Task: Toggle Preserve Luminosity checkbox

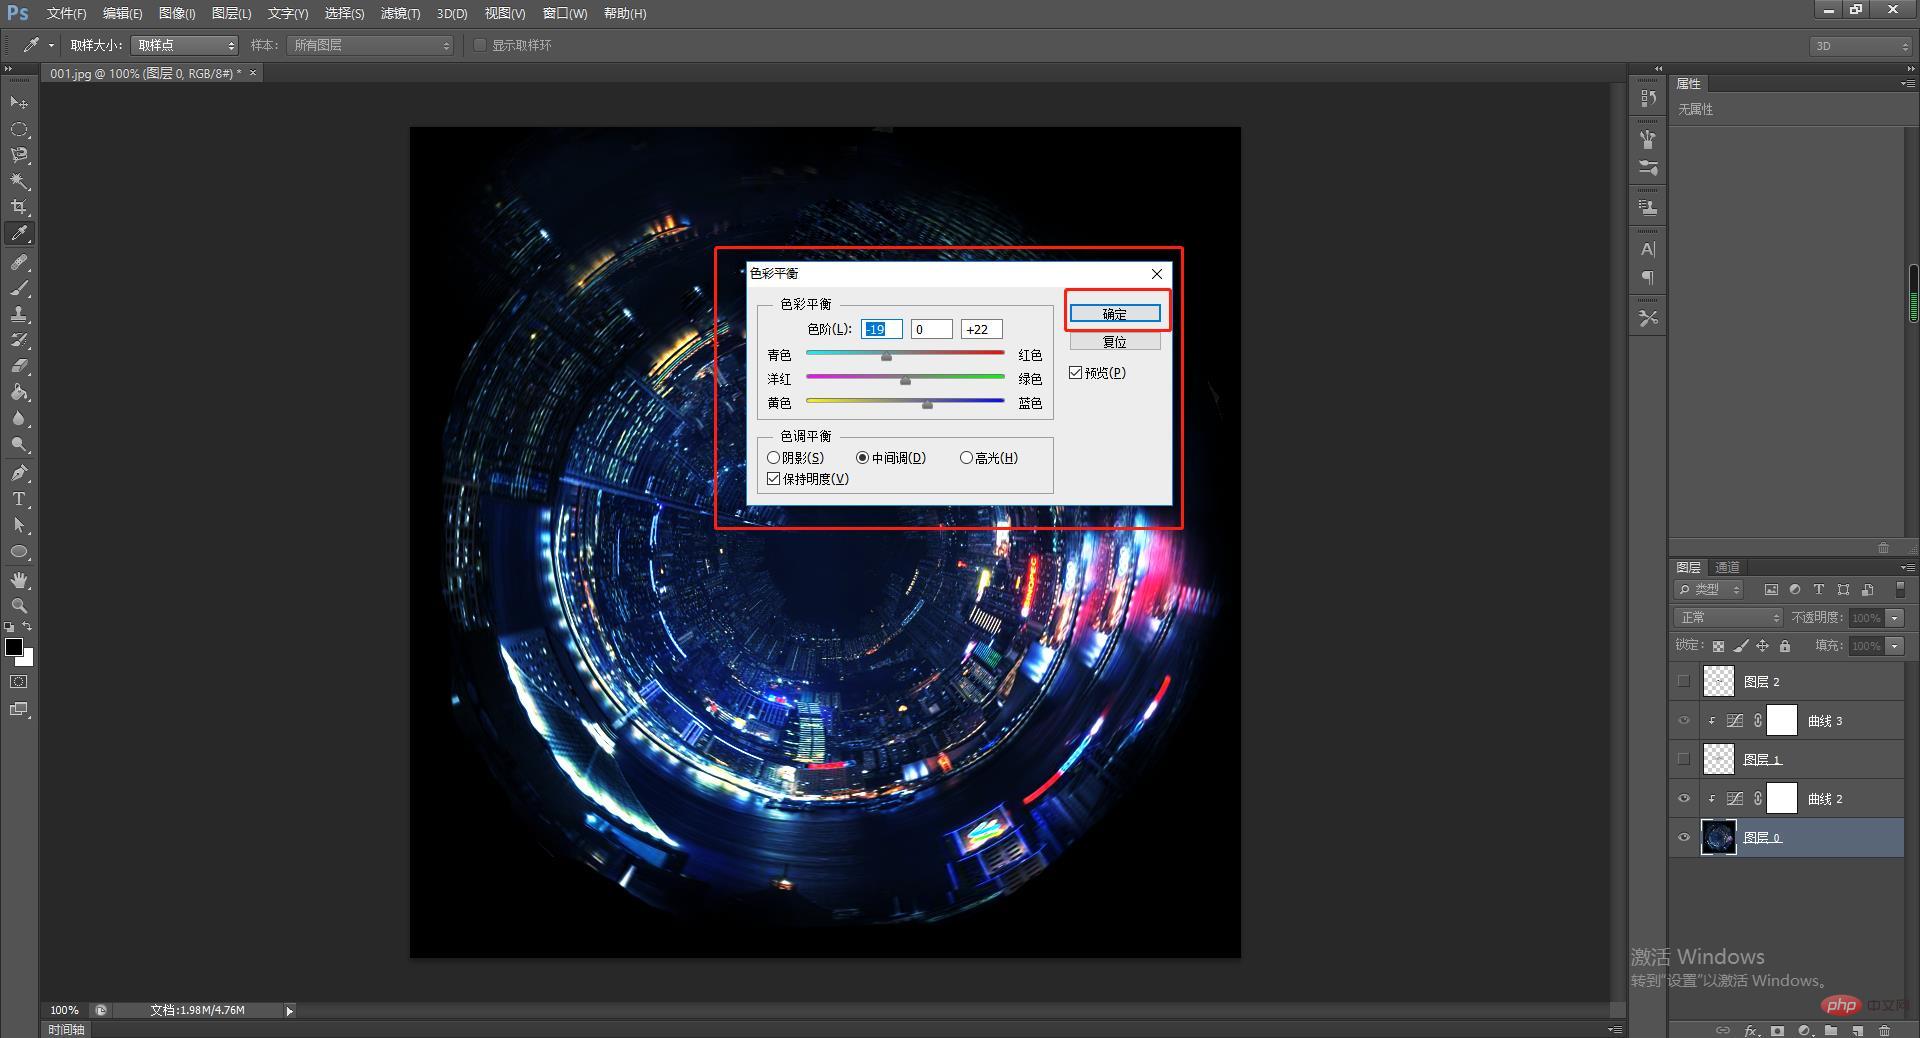Action: [x=774, y=479]
